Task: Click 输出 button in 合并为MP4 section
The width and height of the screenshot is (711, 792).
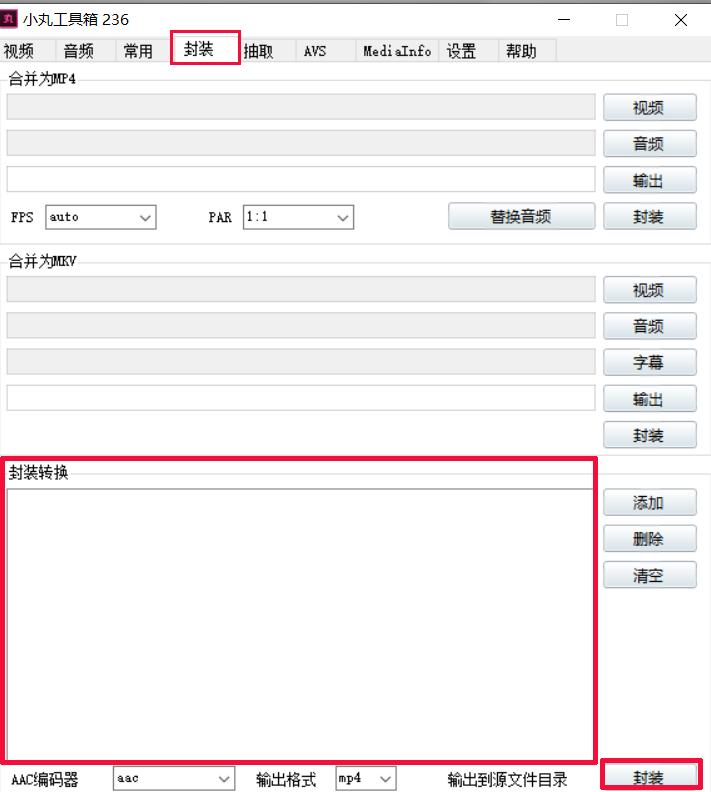Action: coord(649,180)
